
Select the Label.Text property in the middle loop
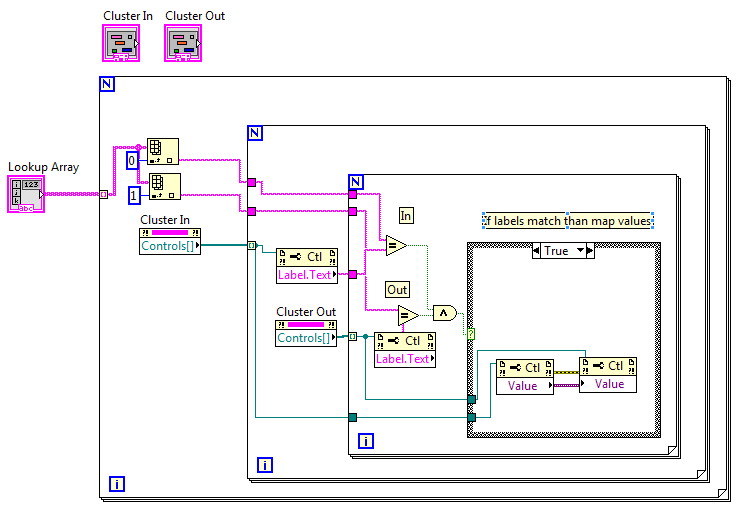coord(306,276)
